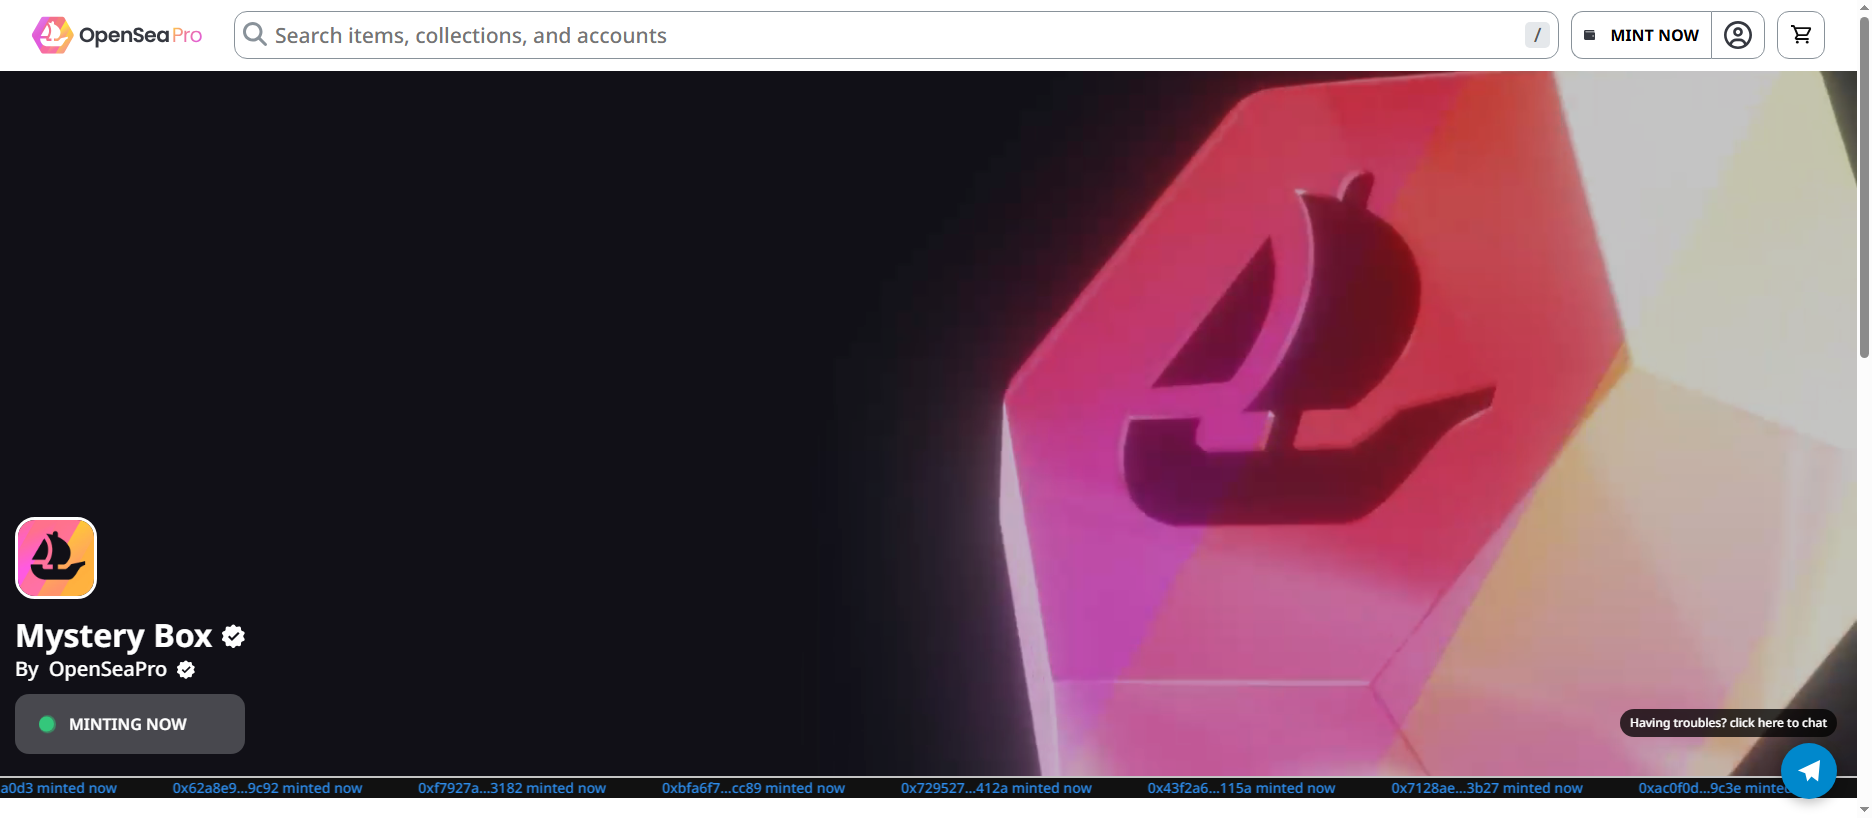Open the OpenSeaPro creator link
1872x818 pixels.
(108, 669)
